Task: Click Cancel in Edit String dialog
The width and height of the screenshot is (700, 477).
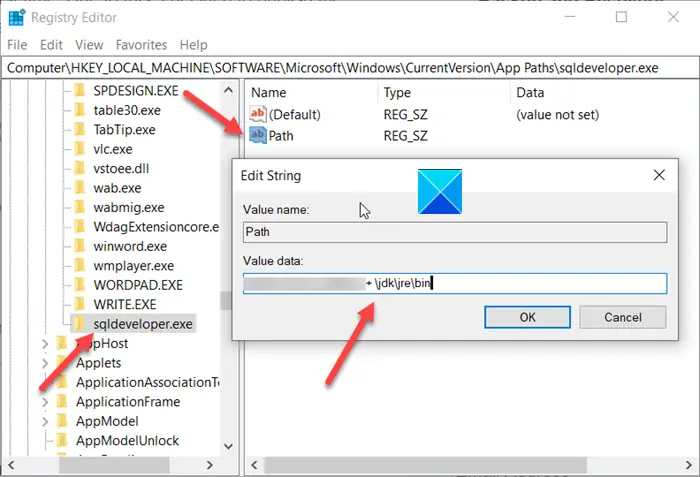Action: click(x=623, y=317)
